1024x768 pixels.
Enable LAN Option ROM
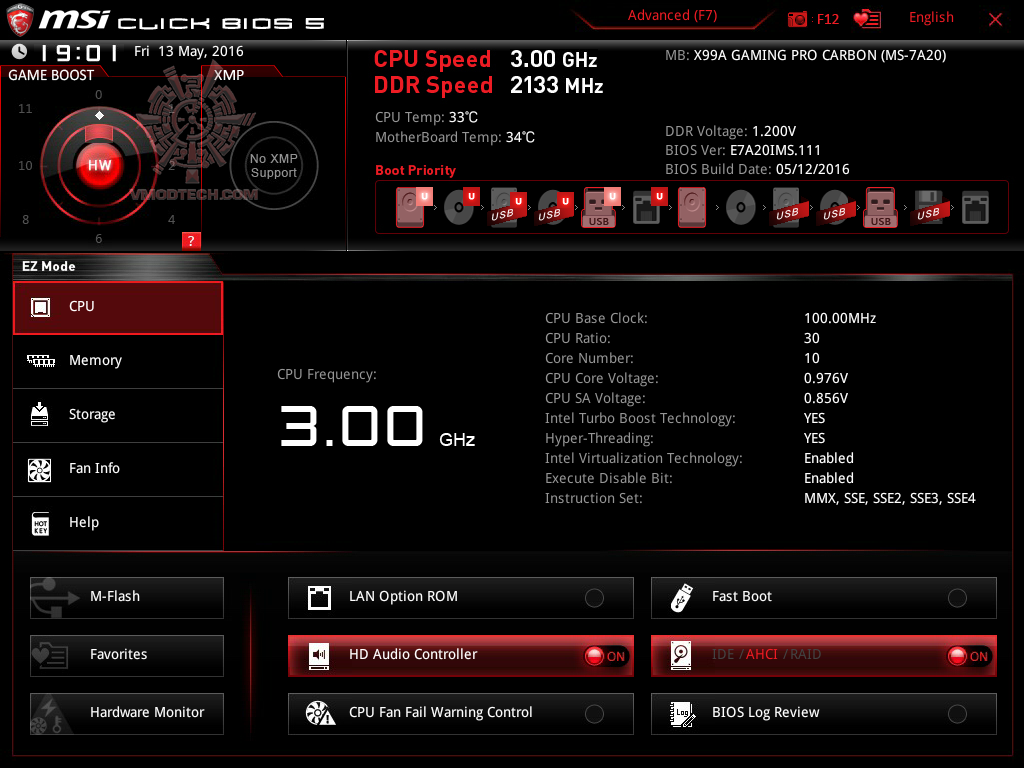pos(460,597)
